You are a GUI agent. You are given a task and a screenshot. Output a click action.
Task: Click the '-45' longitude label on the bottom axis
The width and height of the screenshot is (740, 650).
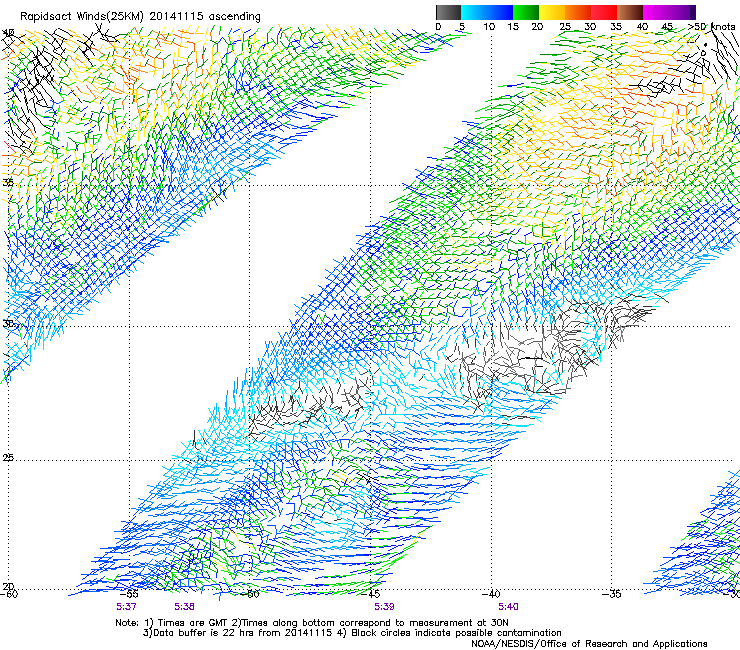click(x=371, y=594)
